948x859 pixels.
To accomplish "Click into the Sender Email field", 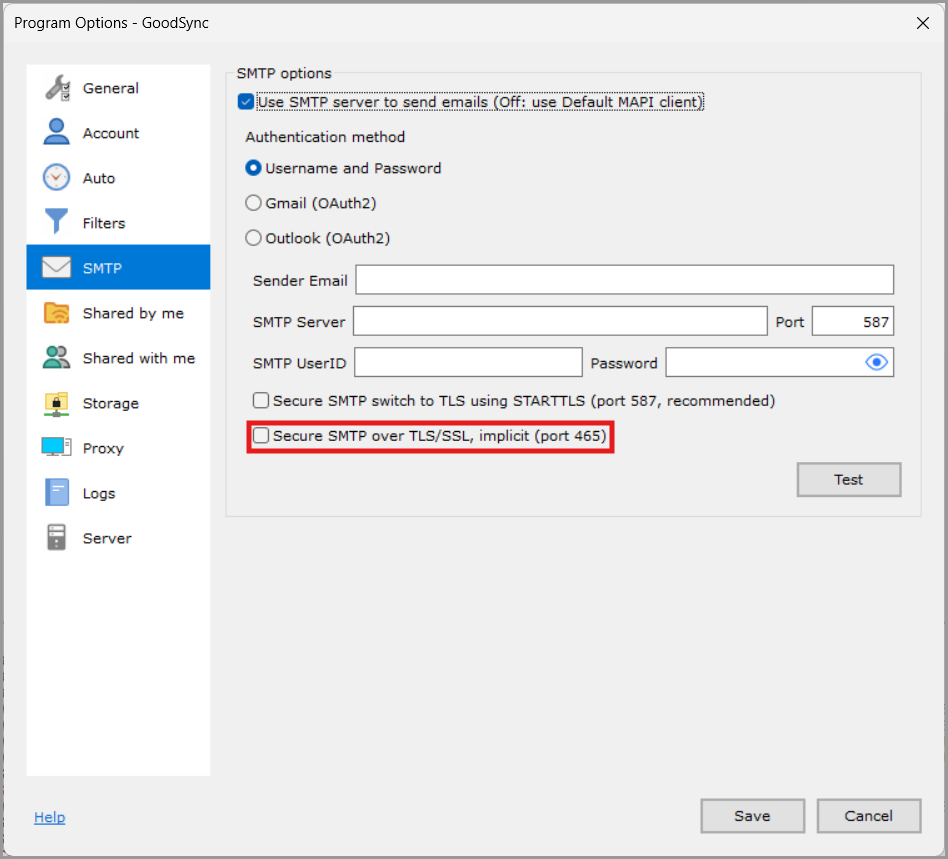I will tap(625, 279).
